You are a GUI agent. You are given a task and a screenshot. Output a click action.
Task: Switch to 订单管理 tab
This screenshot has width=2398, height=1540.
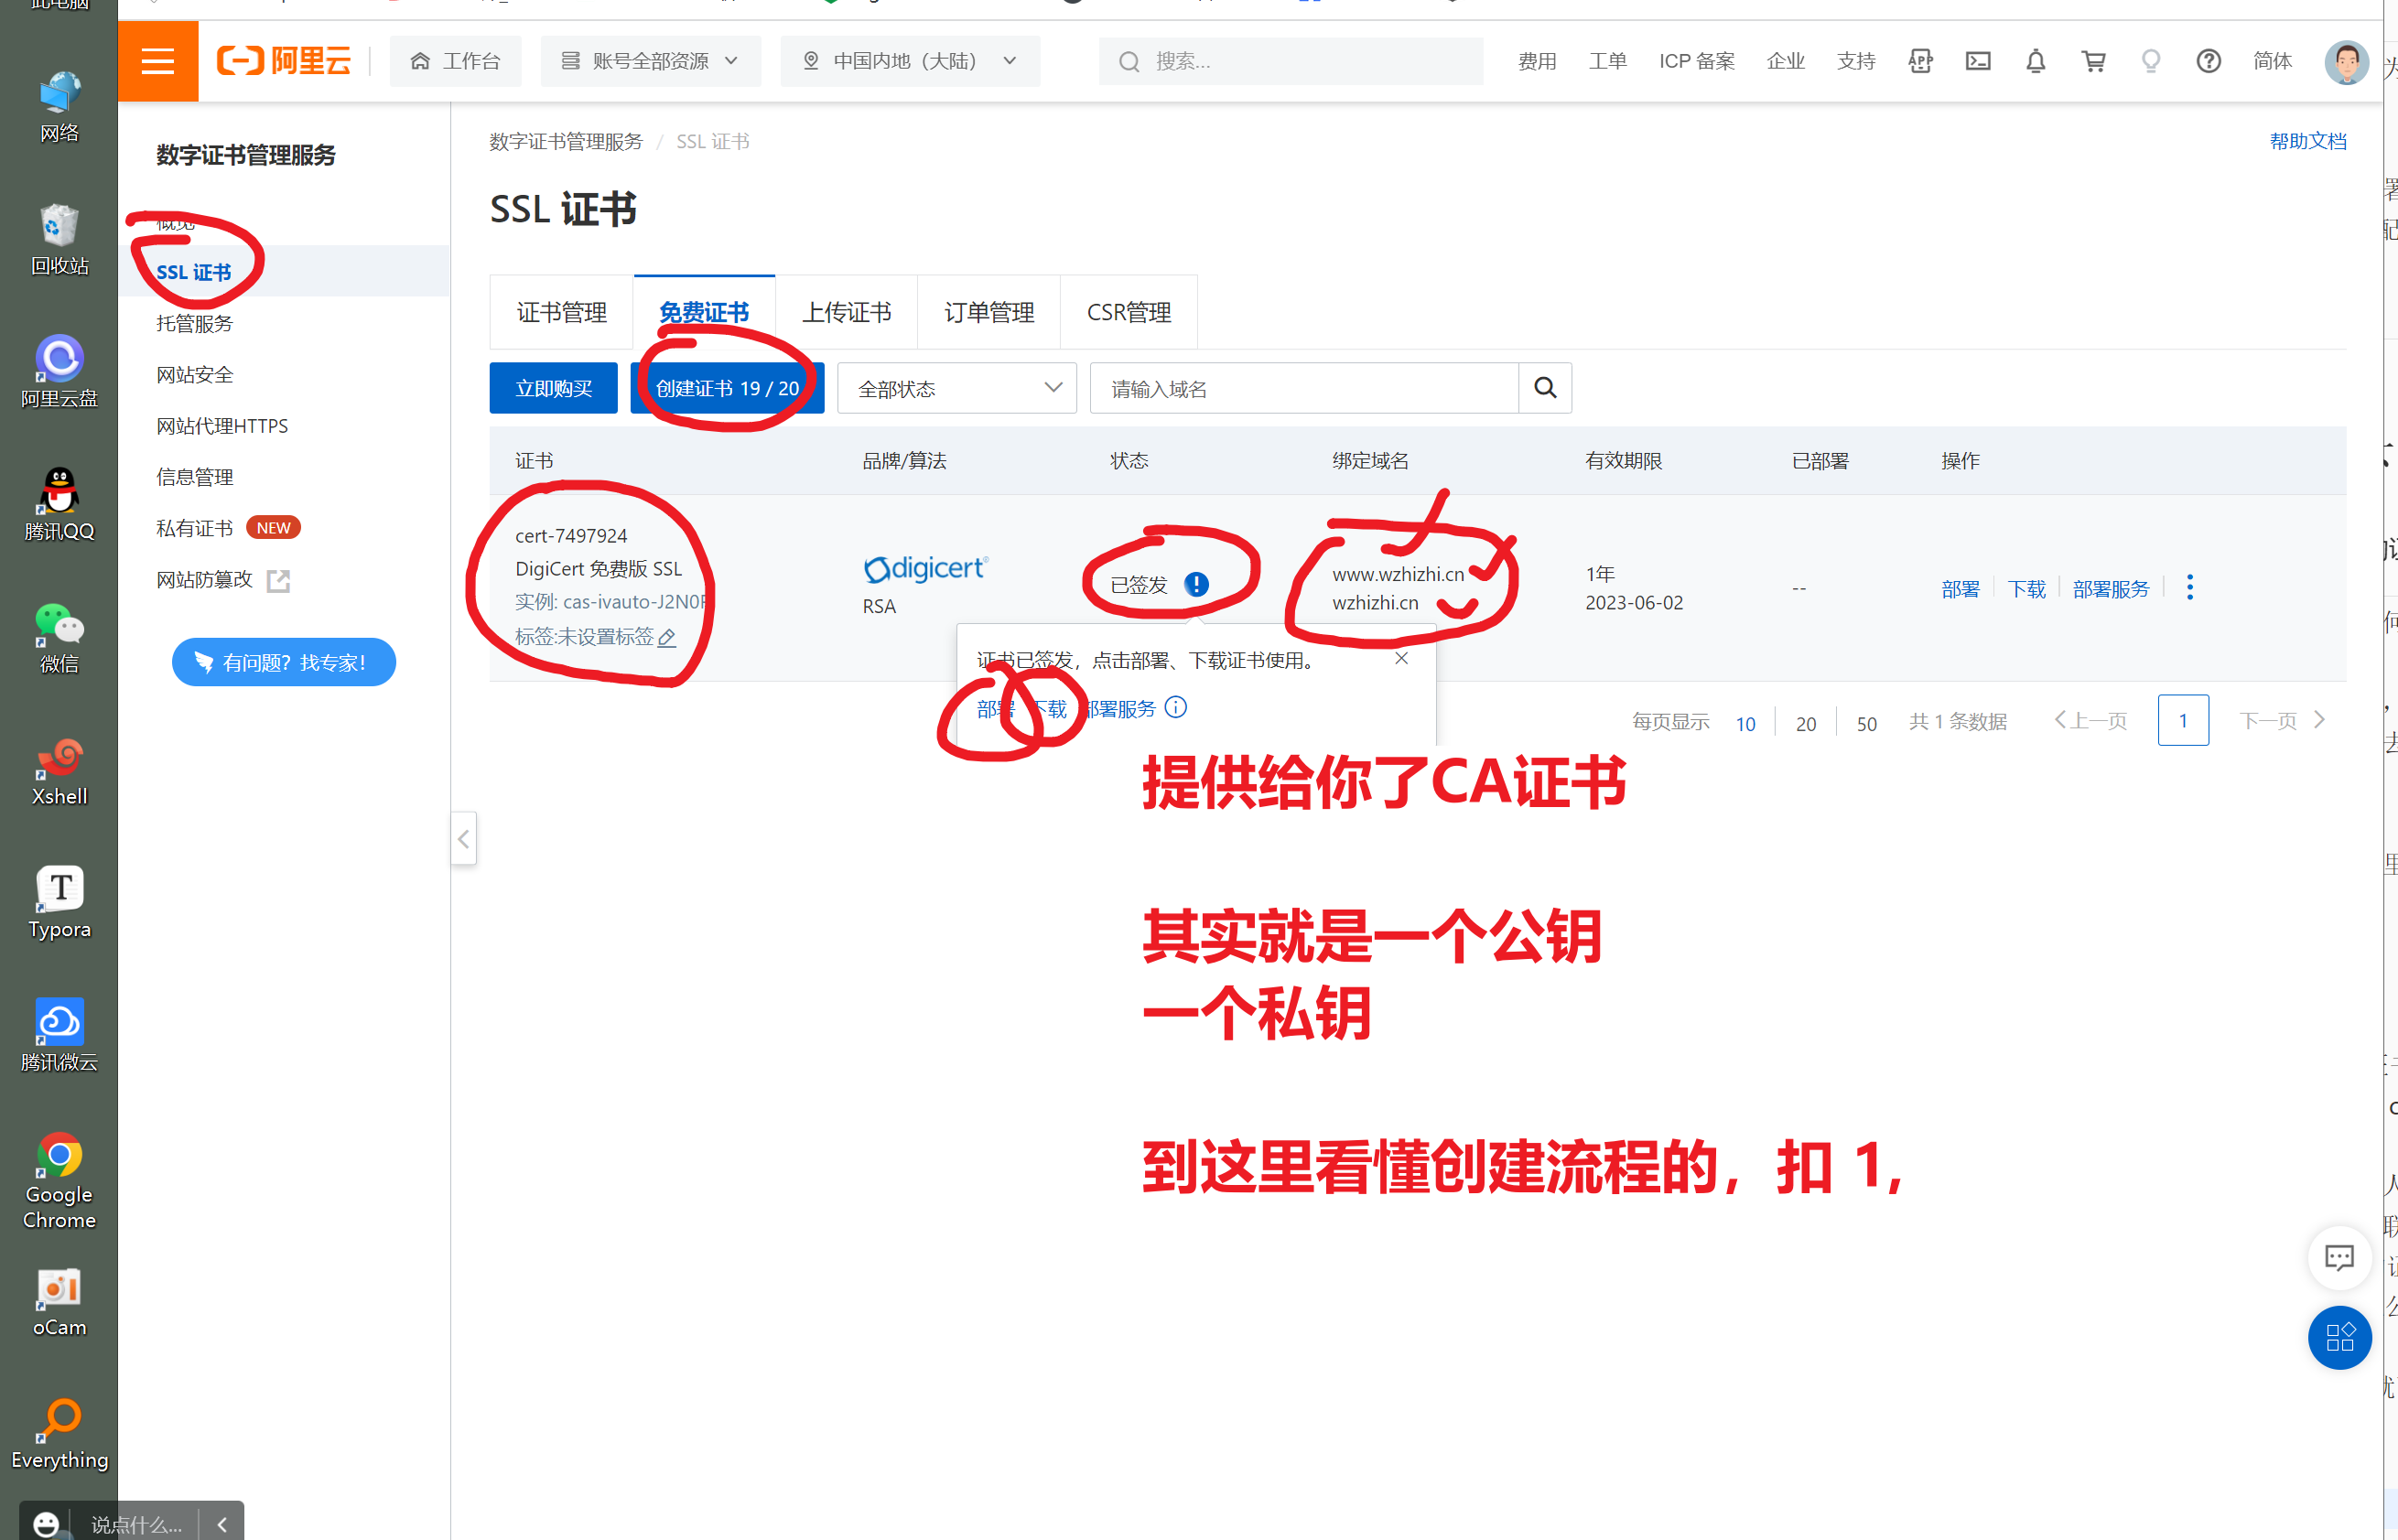coord(988,312)
